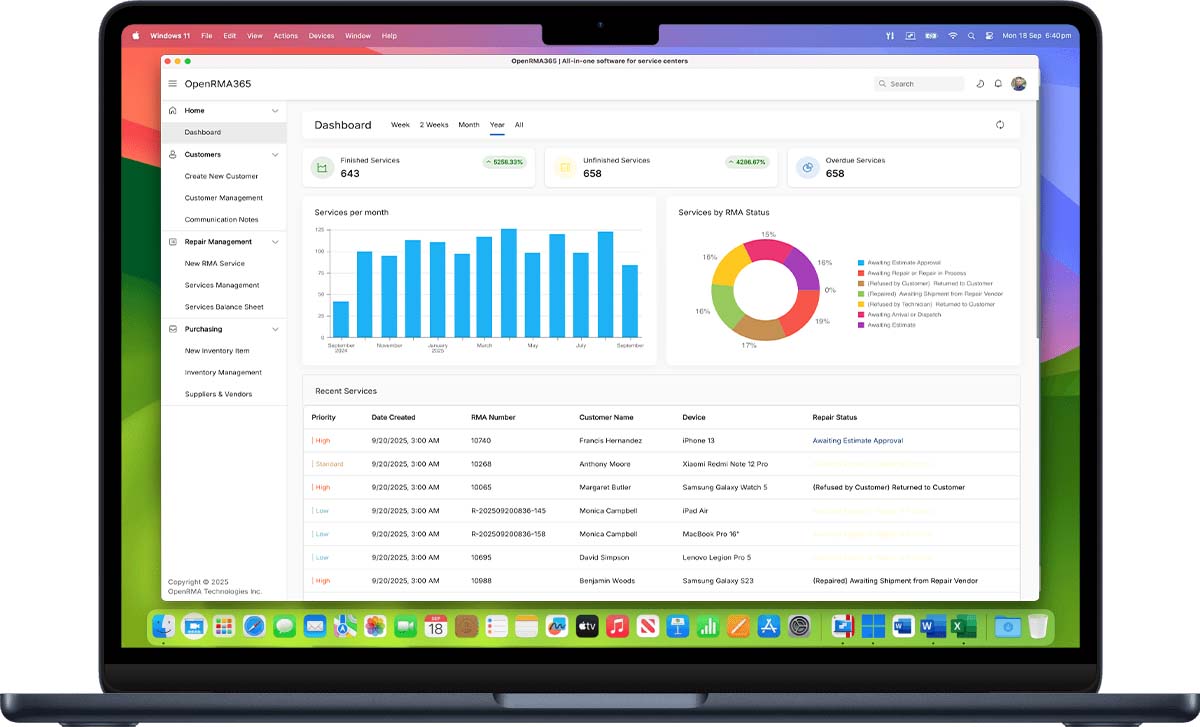Select the Customers icon in the sidebar
Viewport: 1200px width, 727px height.
(173, 154)
